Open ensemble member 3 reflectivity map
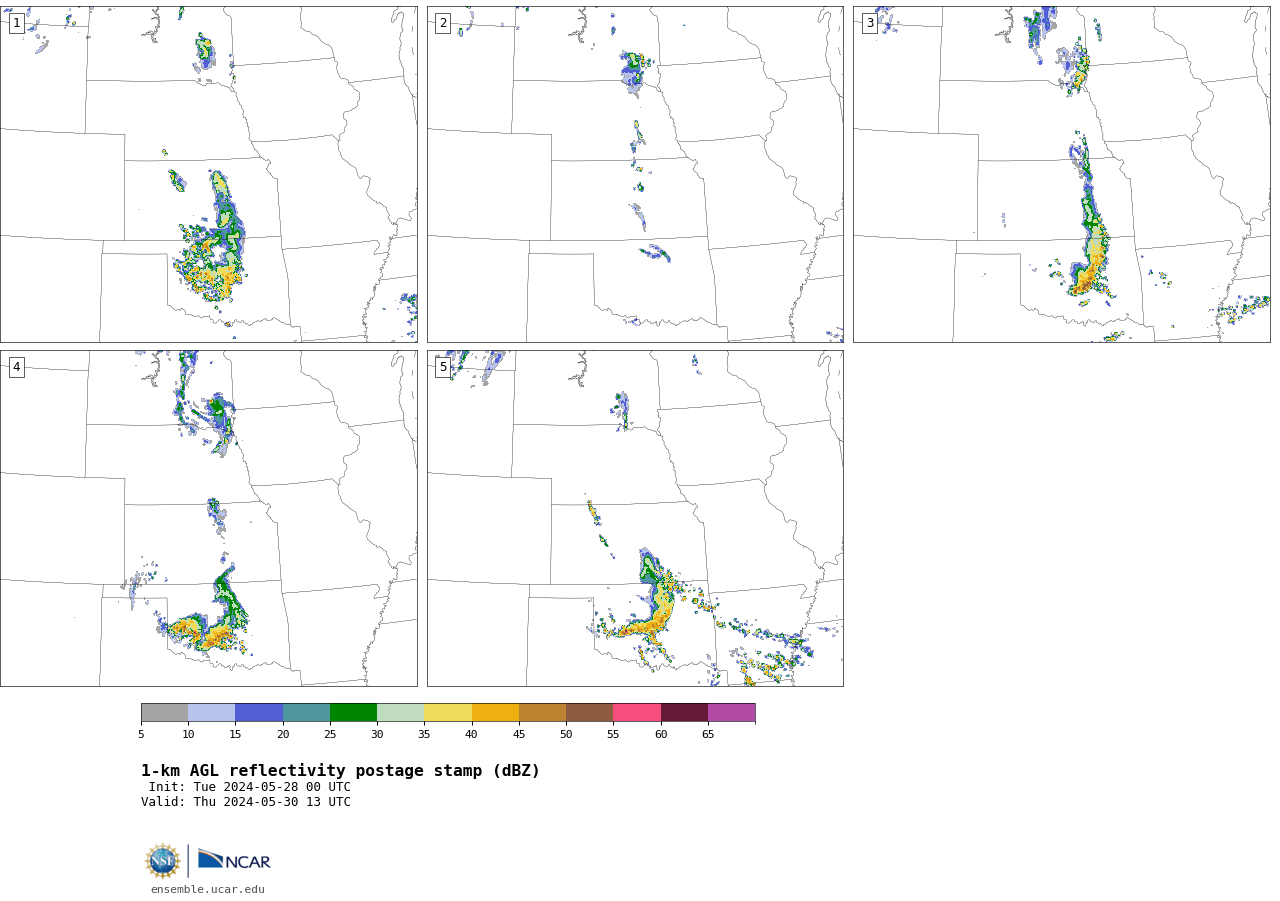This screenshot has height=901, width=1280. coord(1062,175)
